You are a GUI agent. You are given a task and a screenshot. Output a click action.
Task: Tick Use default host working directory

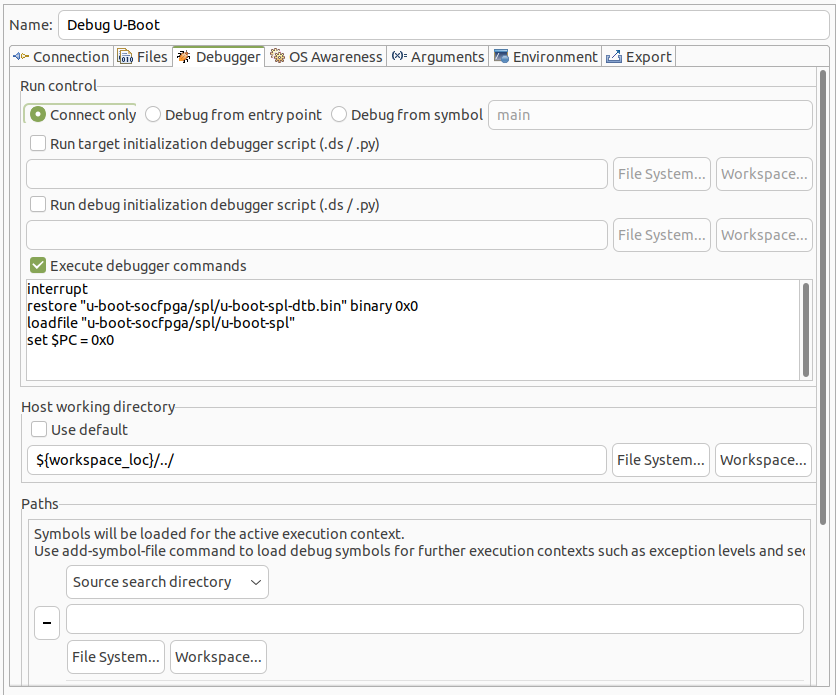point(39,430)
